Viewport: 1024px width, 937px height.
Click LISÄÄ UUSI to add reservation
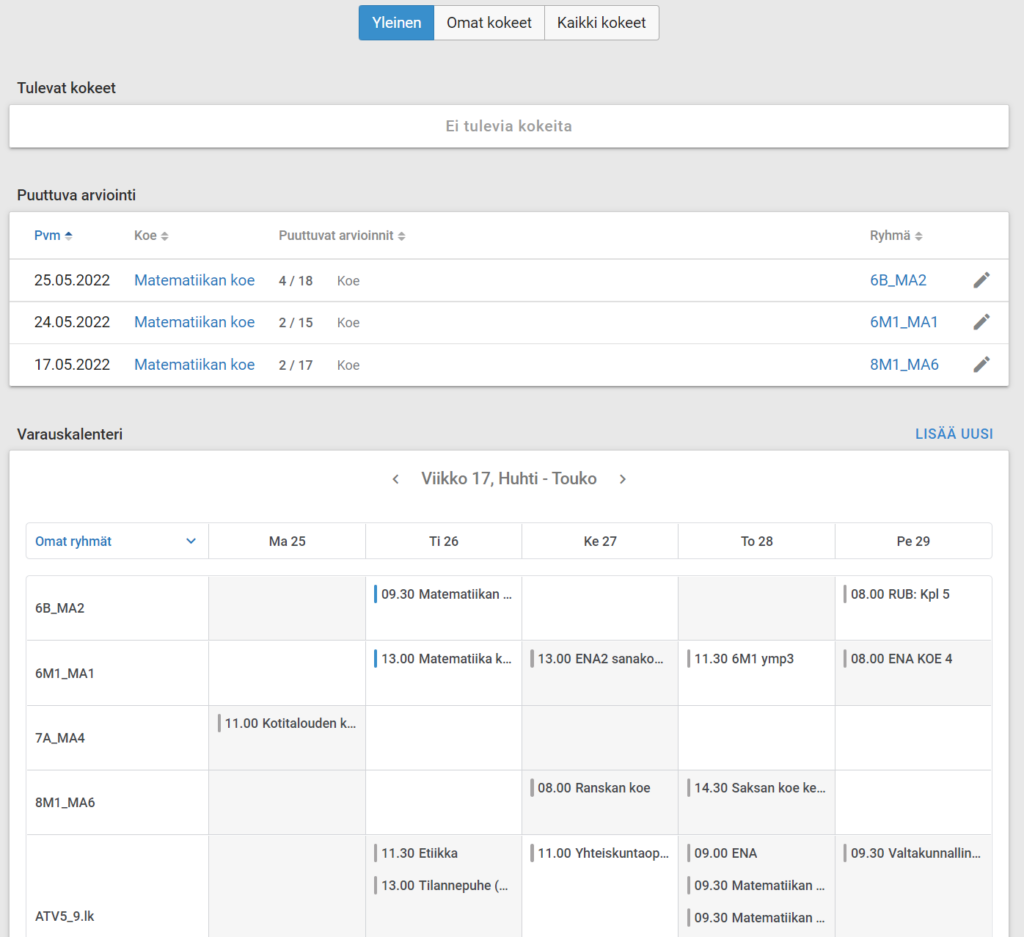[x=953, y=434]
